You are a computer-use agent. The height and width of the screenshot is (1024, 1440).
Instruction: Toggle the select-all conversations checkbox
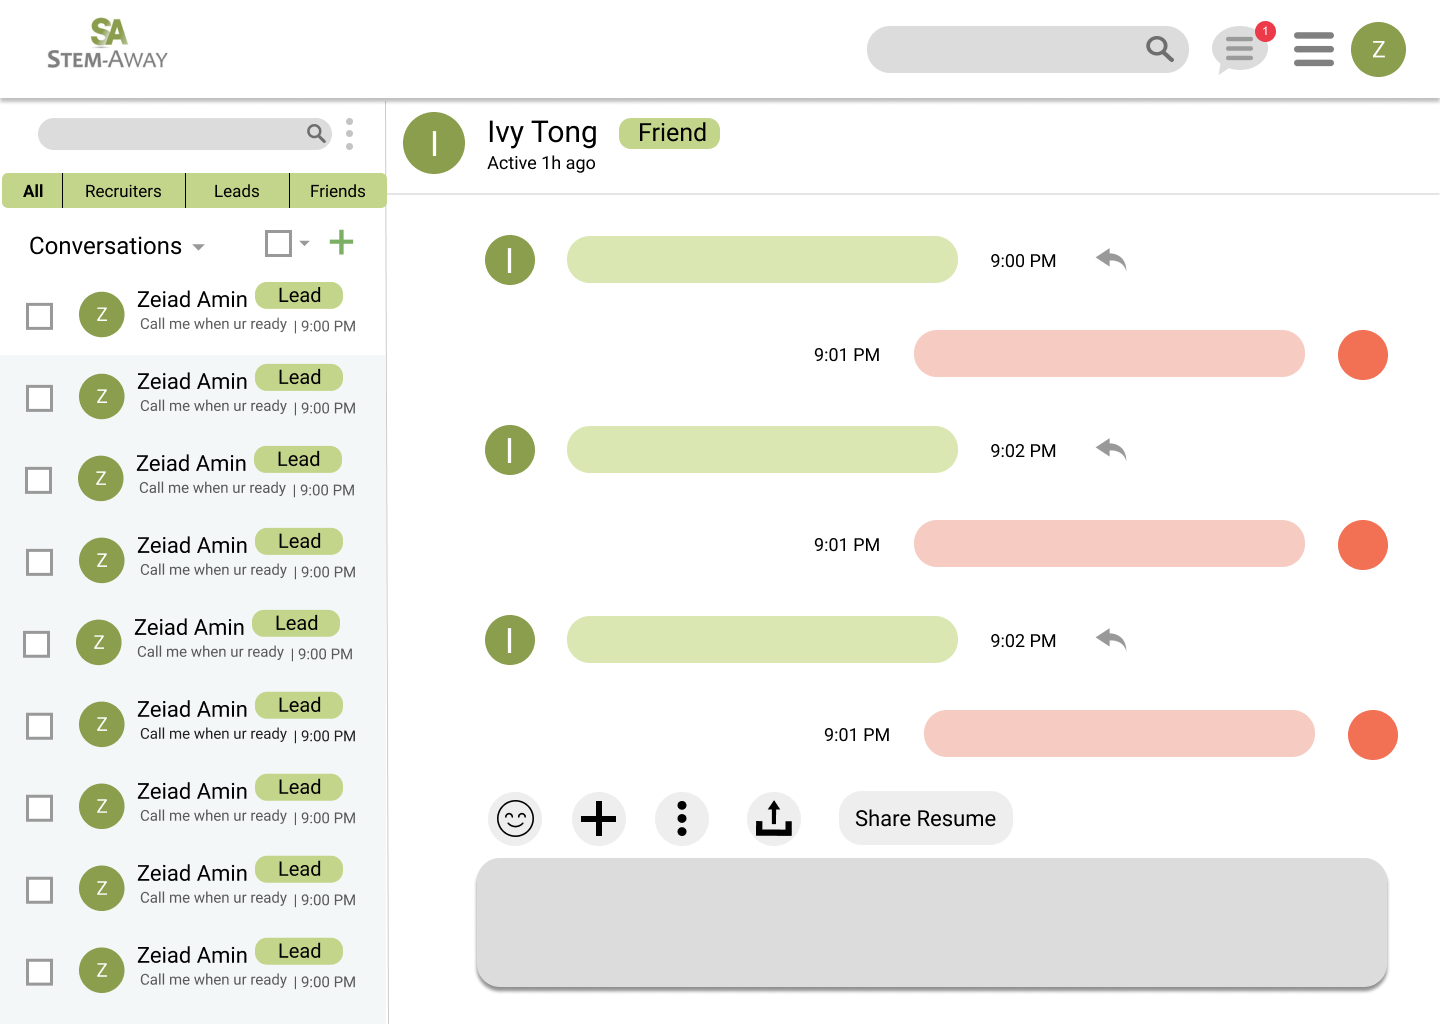(278, 243)
